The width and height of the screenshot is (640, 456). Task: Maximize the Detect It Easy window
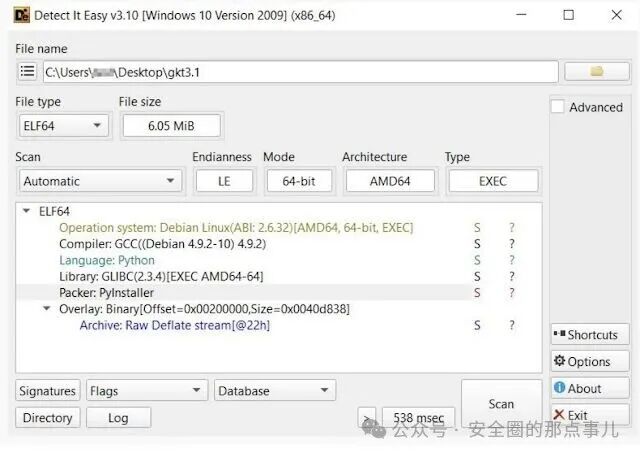(x=569, y=15)
